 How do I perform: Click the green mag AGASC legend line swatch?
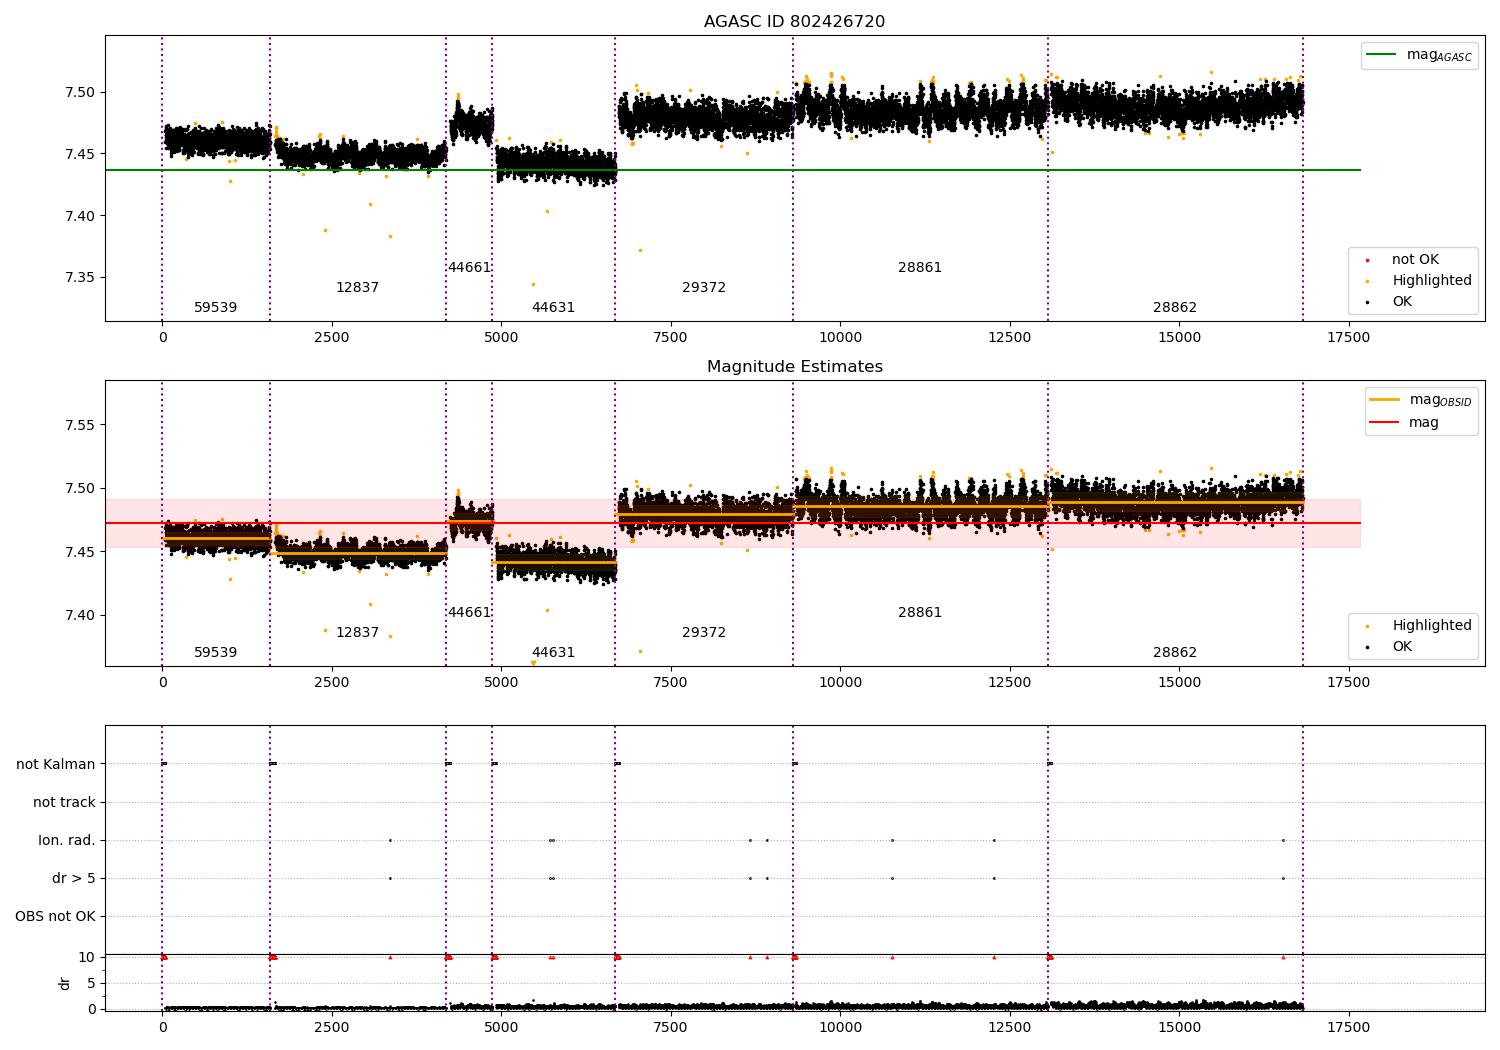click(x=1381, y=55)
